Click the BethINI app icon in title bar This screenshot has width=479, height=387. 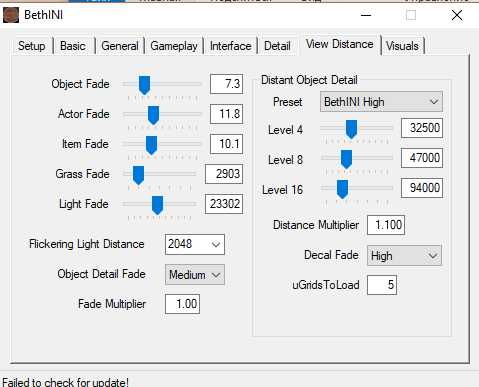11,15
